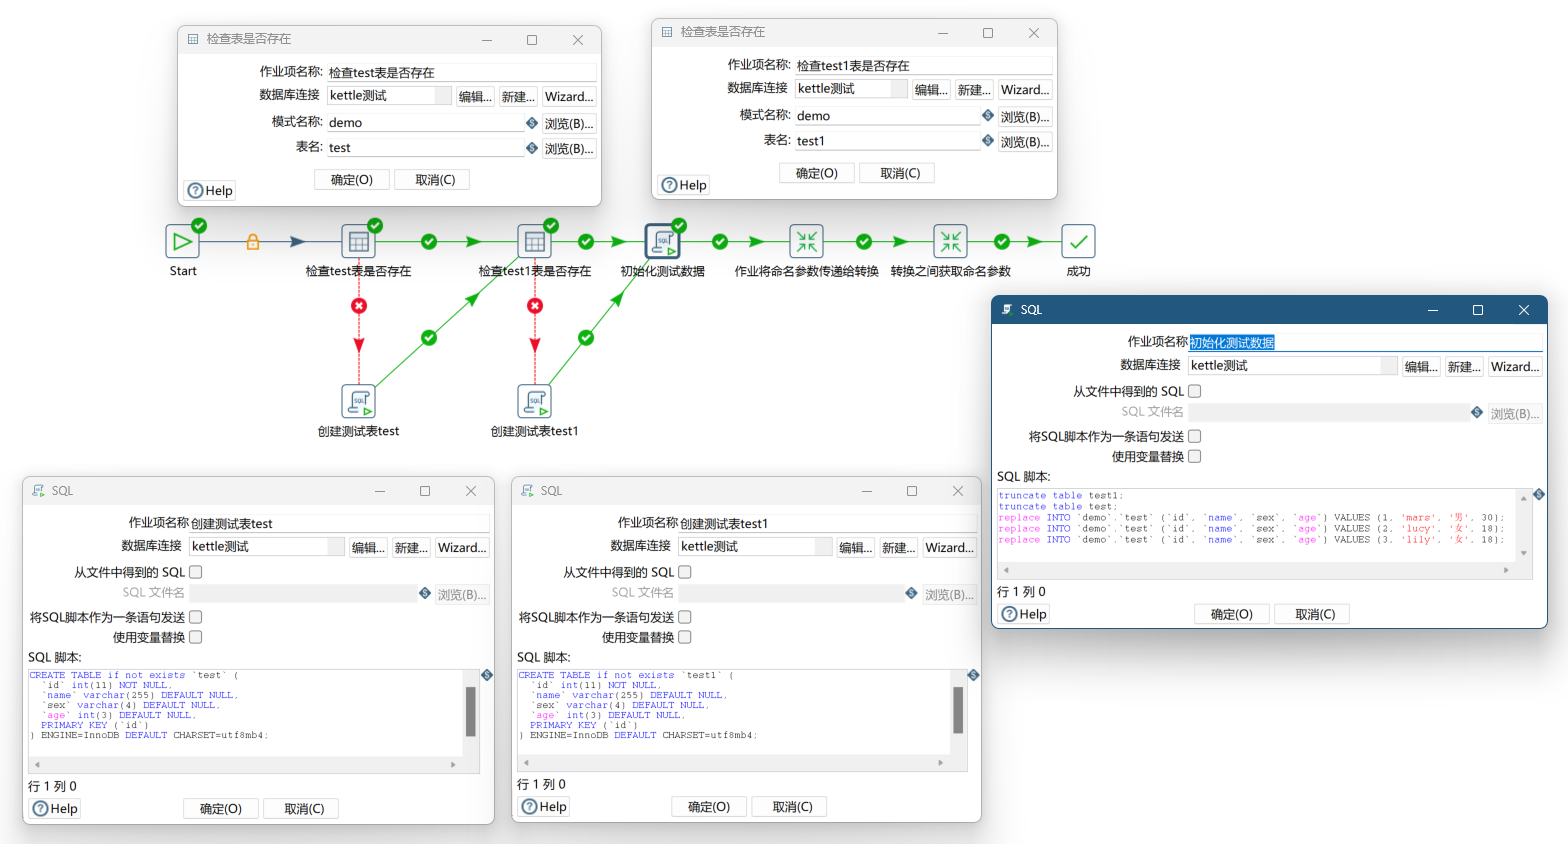The width and height of the screenshot is (1568, 844).
Task: Enable 从文件中得到的 SQL in 初始化测试数据 dialog
Action: pos(1194,392)
